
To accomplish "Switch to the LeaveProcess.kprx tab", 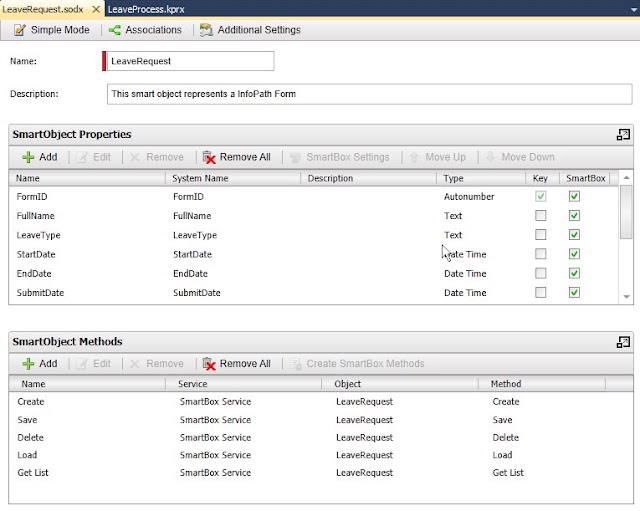I will pyautogui.click(x=146, y=9).
